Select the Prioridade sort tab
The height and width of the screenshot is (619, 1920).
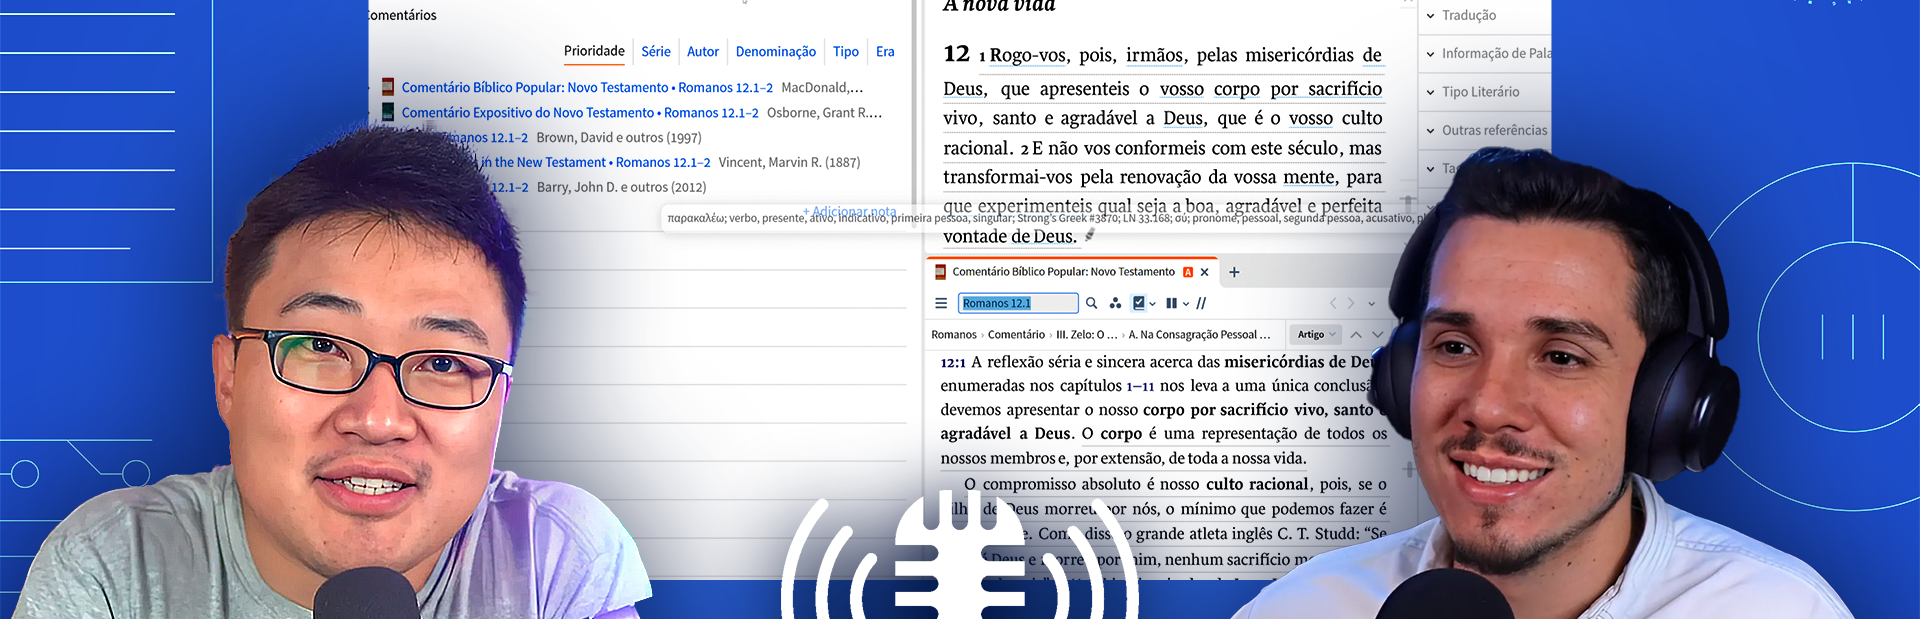[x=594, y=51]
